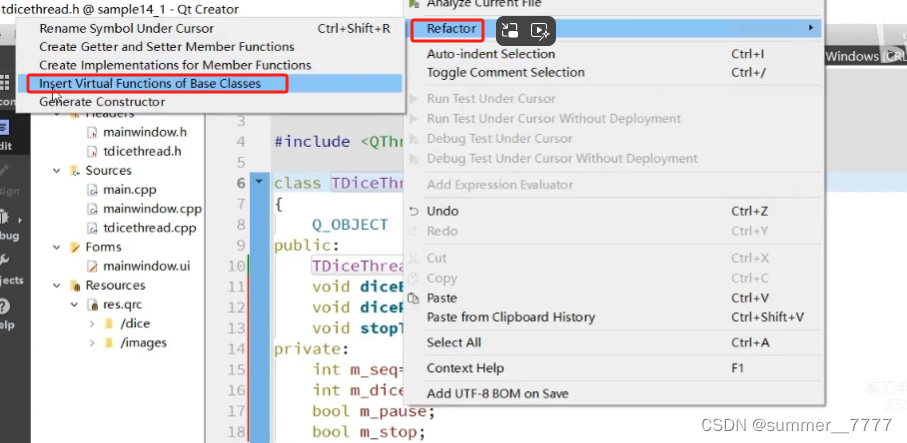Select the /dice resource folder
The width and height of the screenshot is (907, 443).
(135, 323)
